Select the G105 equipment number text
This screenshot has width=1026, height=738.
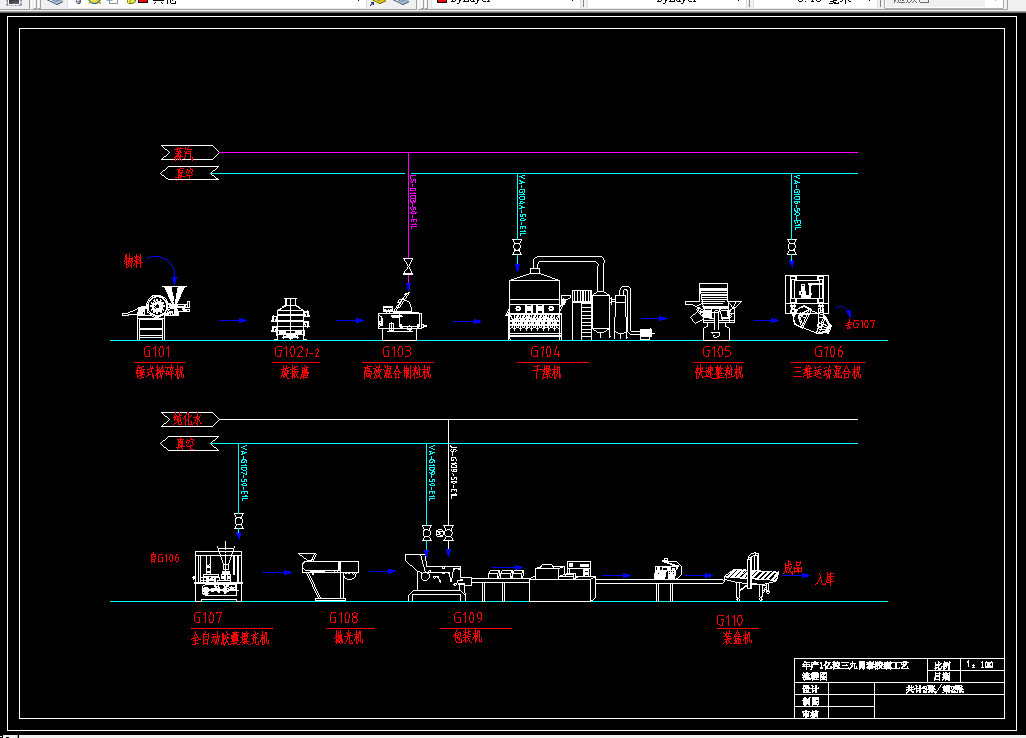(716, 352)
